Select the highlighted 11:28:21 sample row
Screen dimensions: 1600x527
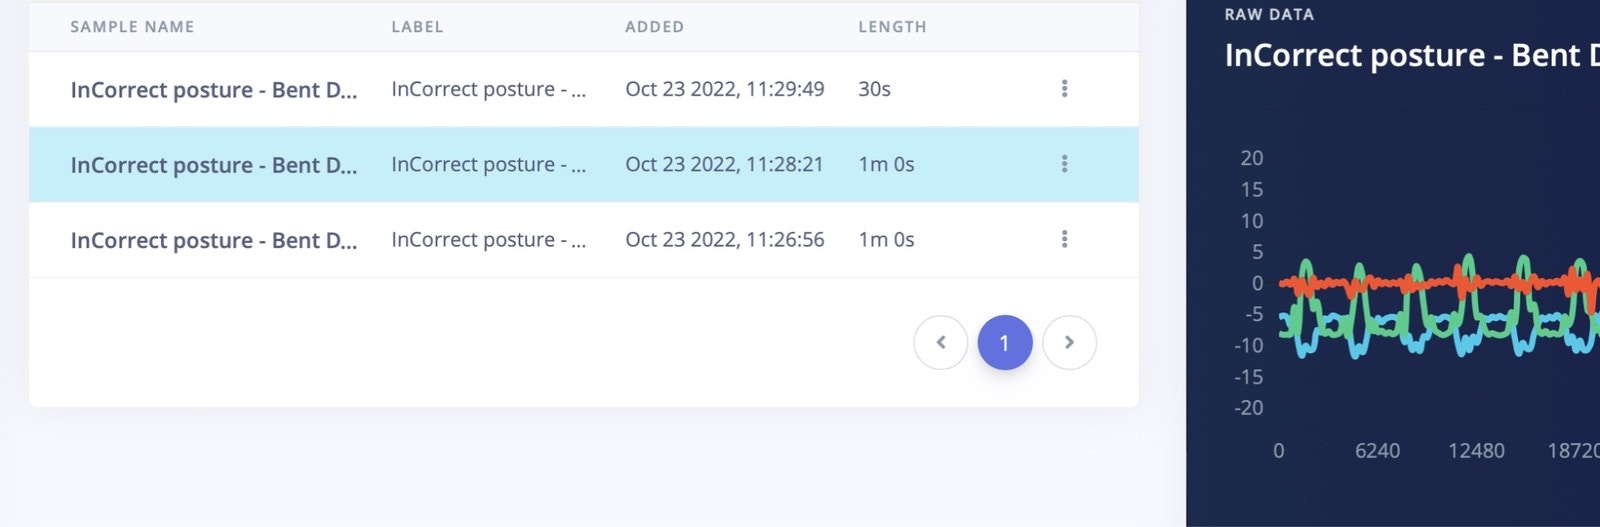[584, 164]
